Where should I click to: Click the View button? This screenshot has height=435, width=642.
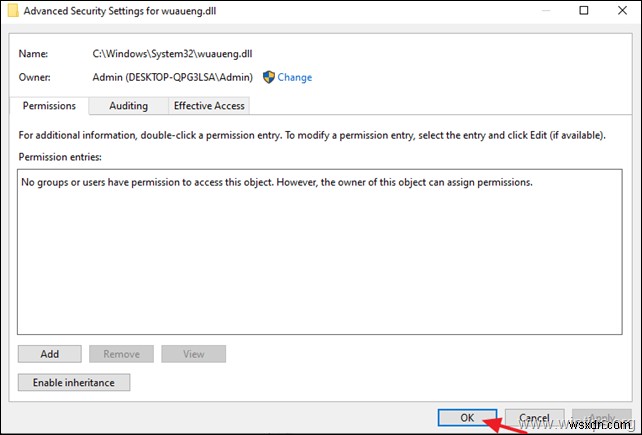click(194, 354)
